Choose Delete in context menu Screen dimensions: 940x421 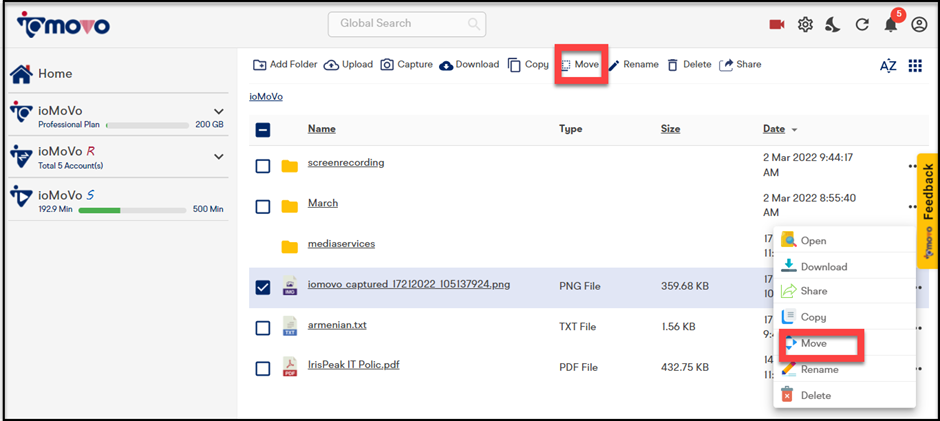pyautogui.click(x=844, y=395)
